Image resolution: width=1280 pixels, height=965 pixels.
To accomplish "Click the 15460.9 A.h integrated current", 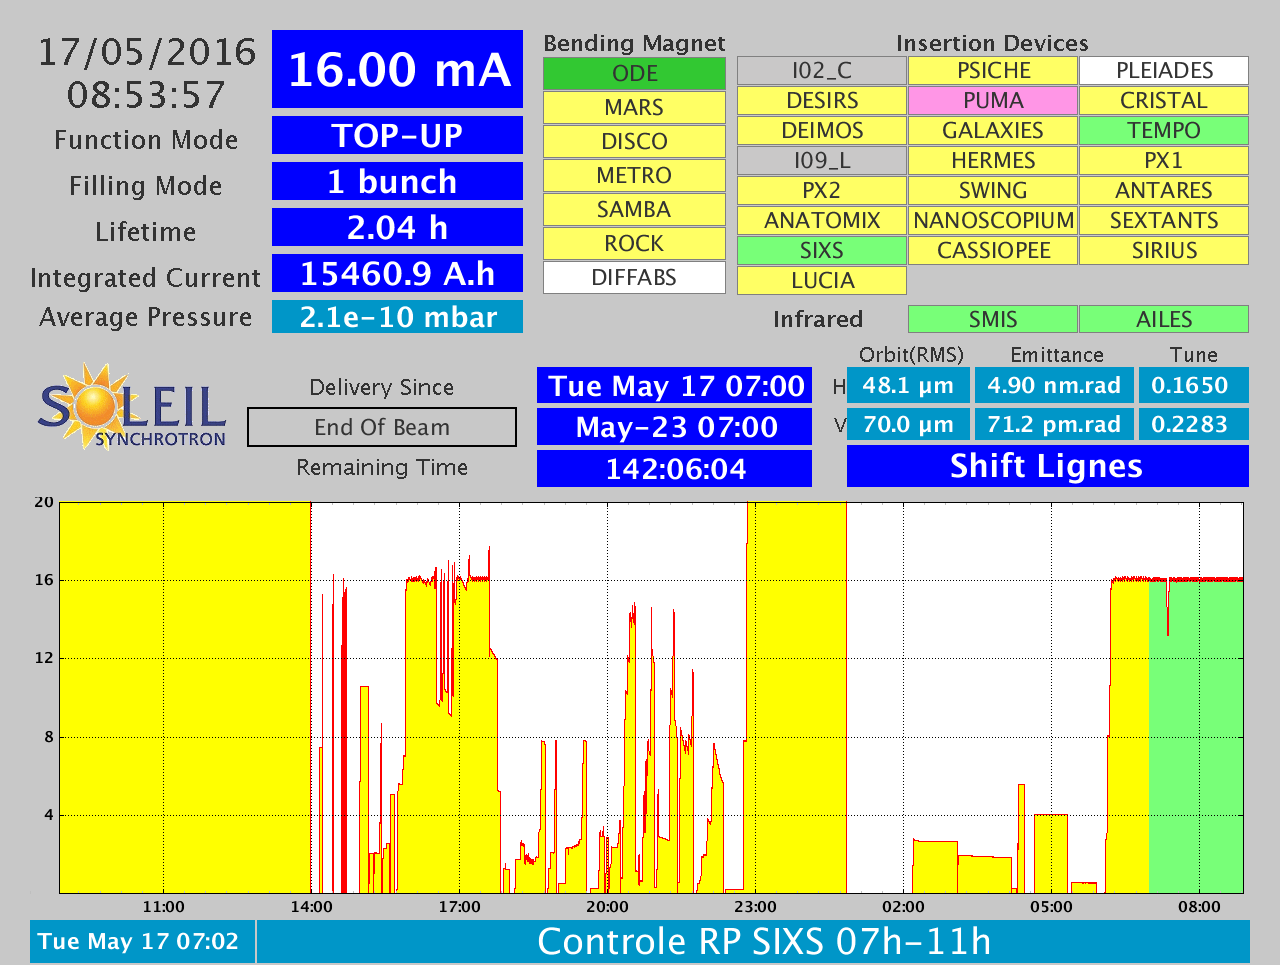I will pyautogui.click(x=397, y=273).
